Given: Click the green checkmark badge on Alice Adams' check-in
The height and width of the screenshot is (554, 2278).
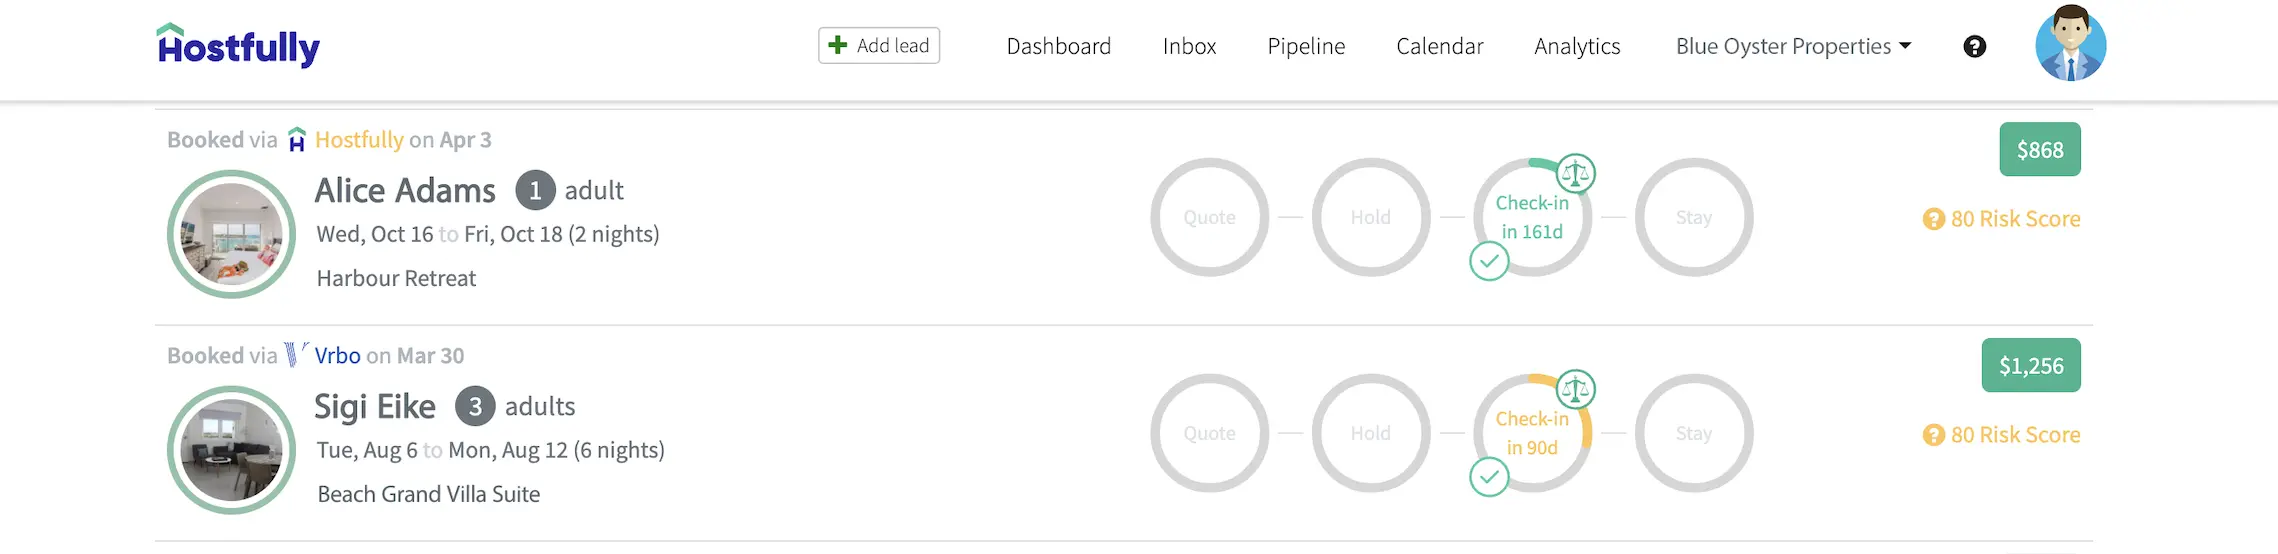Looking at the screenshot, I should coord(1489,262).
